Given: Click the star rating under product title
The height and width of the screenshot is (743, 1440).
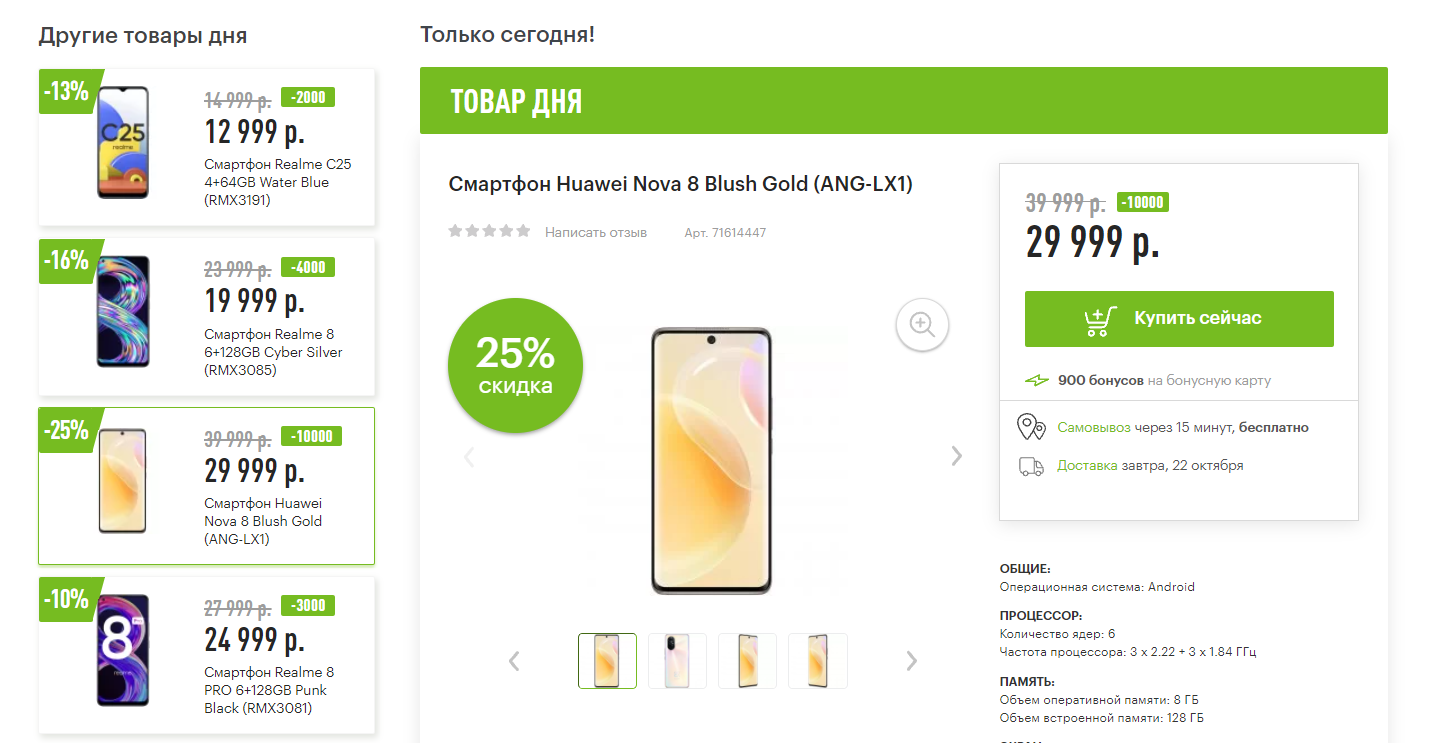Looking at the screenshot, I should point(489,231).
